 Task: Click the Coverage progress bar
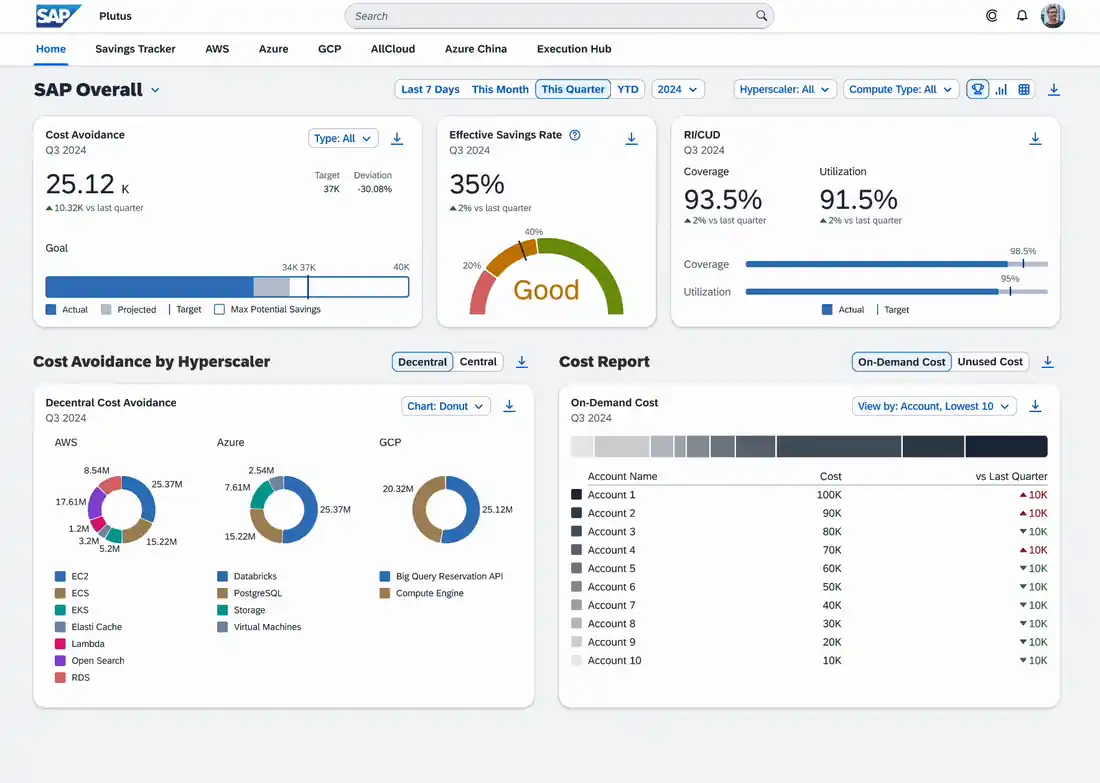pyautogui.click(x=897, y=264)
